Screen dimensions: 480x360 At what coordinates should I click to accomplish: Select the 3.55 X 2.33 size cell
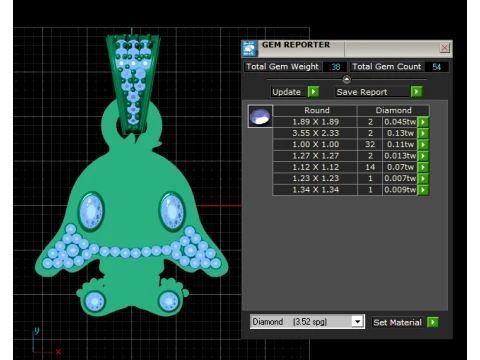coord(315,133)
